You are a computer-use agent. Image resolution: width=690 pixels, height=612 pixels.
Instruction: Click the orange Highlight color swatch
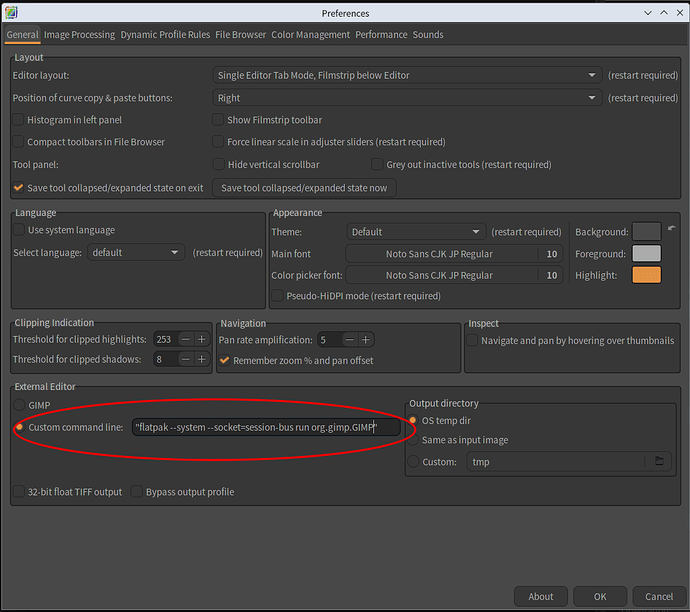(x=646, y=275)
